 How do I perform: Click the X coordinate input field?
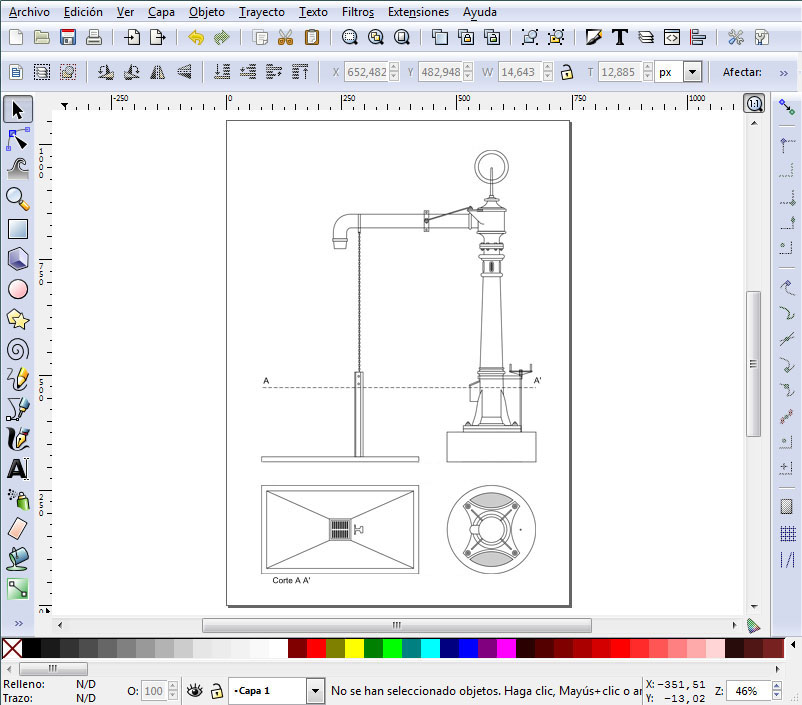click(x=364, y=72)
